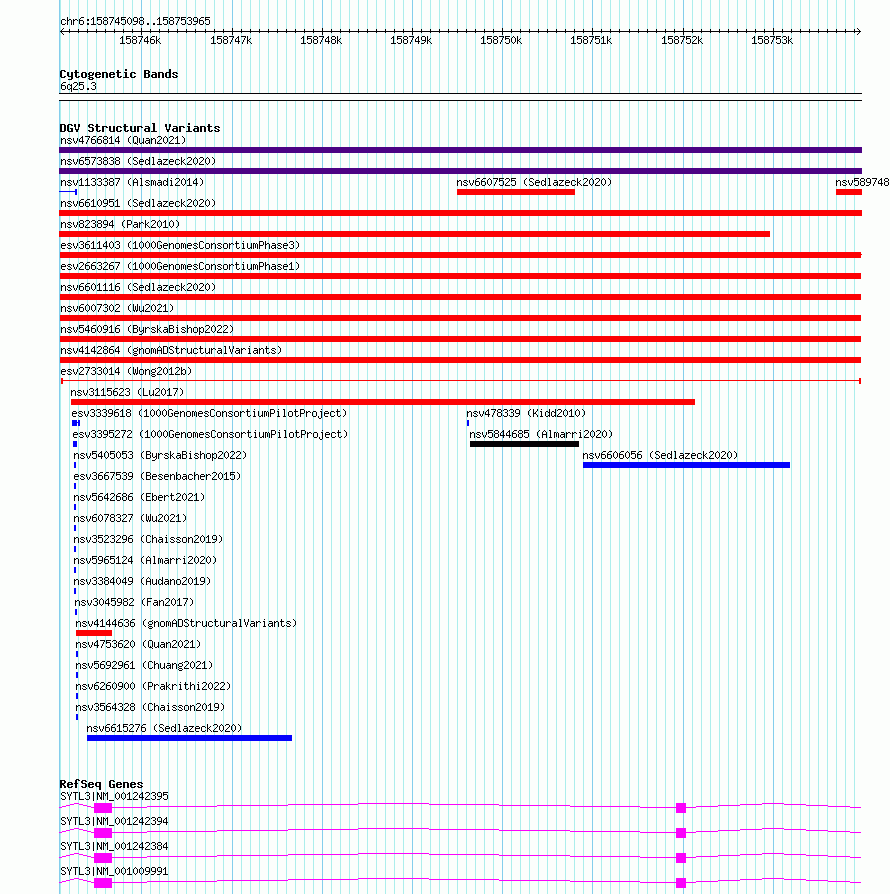This screenshot has width=890, height=894.
Task: Open nsv5692961 (Chuang2021) variant
Action: [144, 665]
